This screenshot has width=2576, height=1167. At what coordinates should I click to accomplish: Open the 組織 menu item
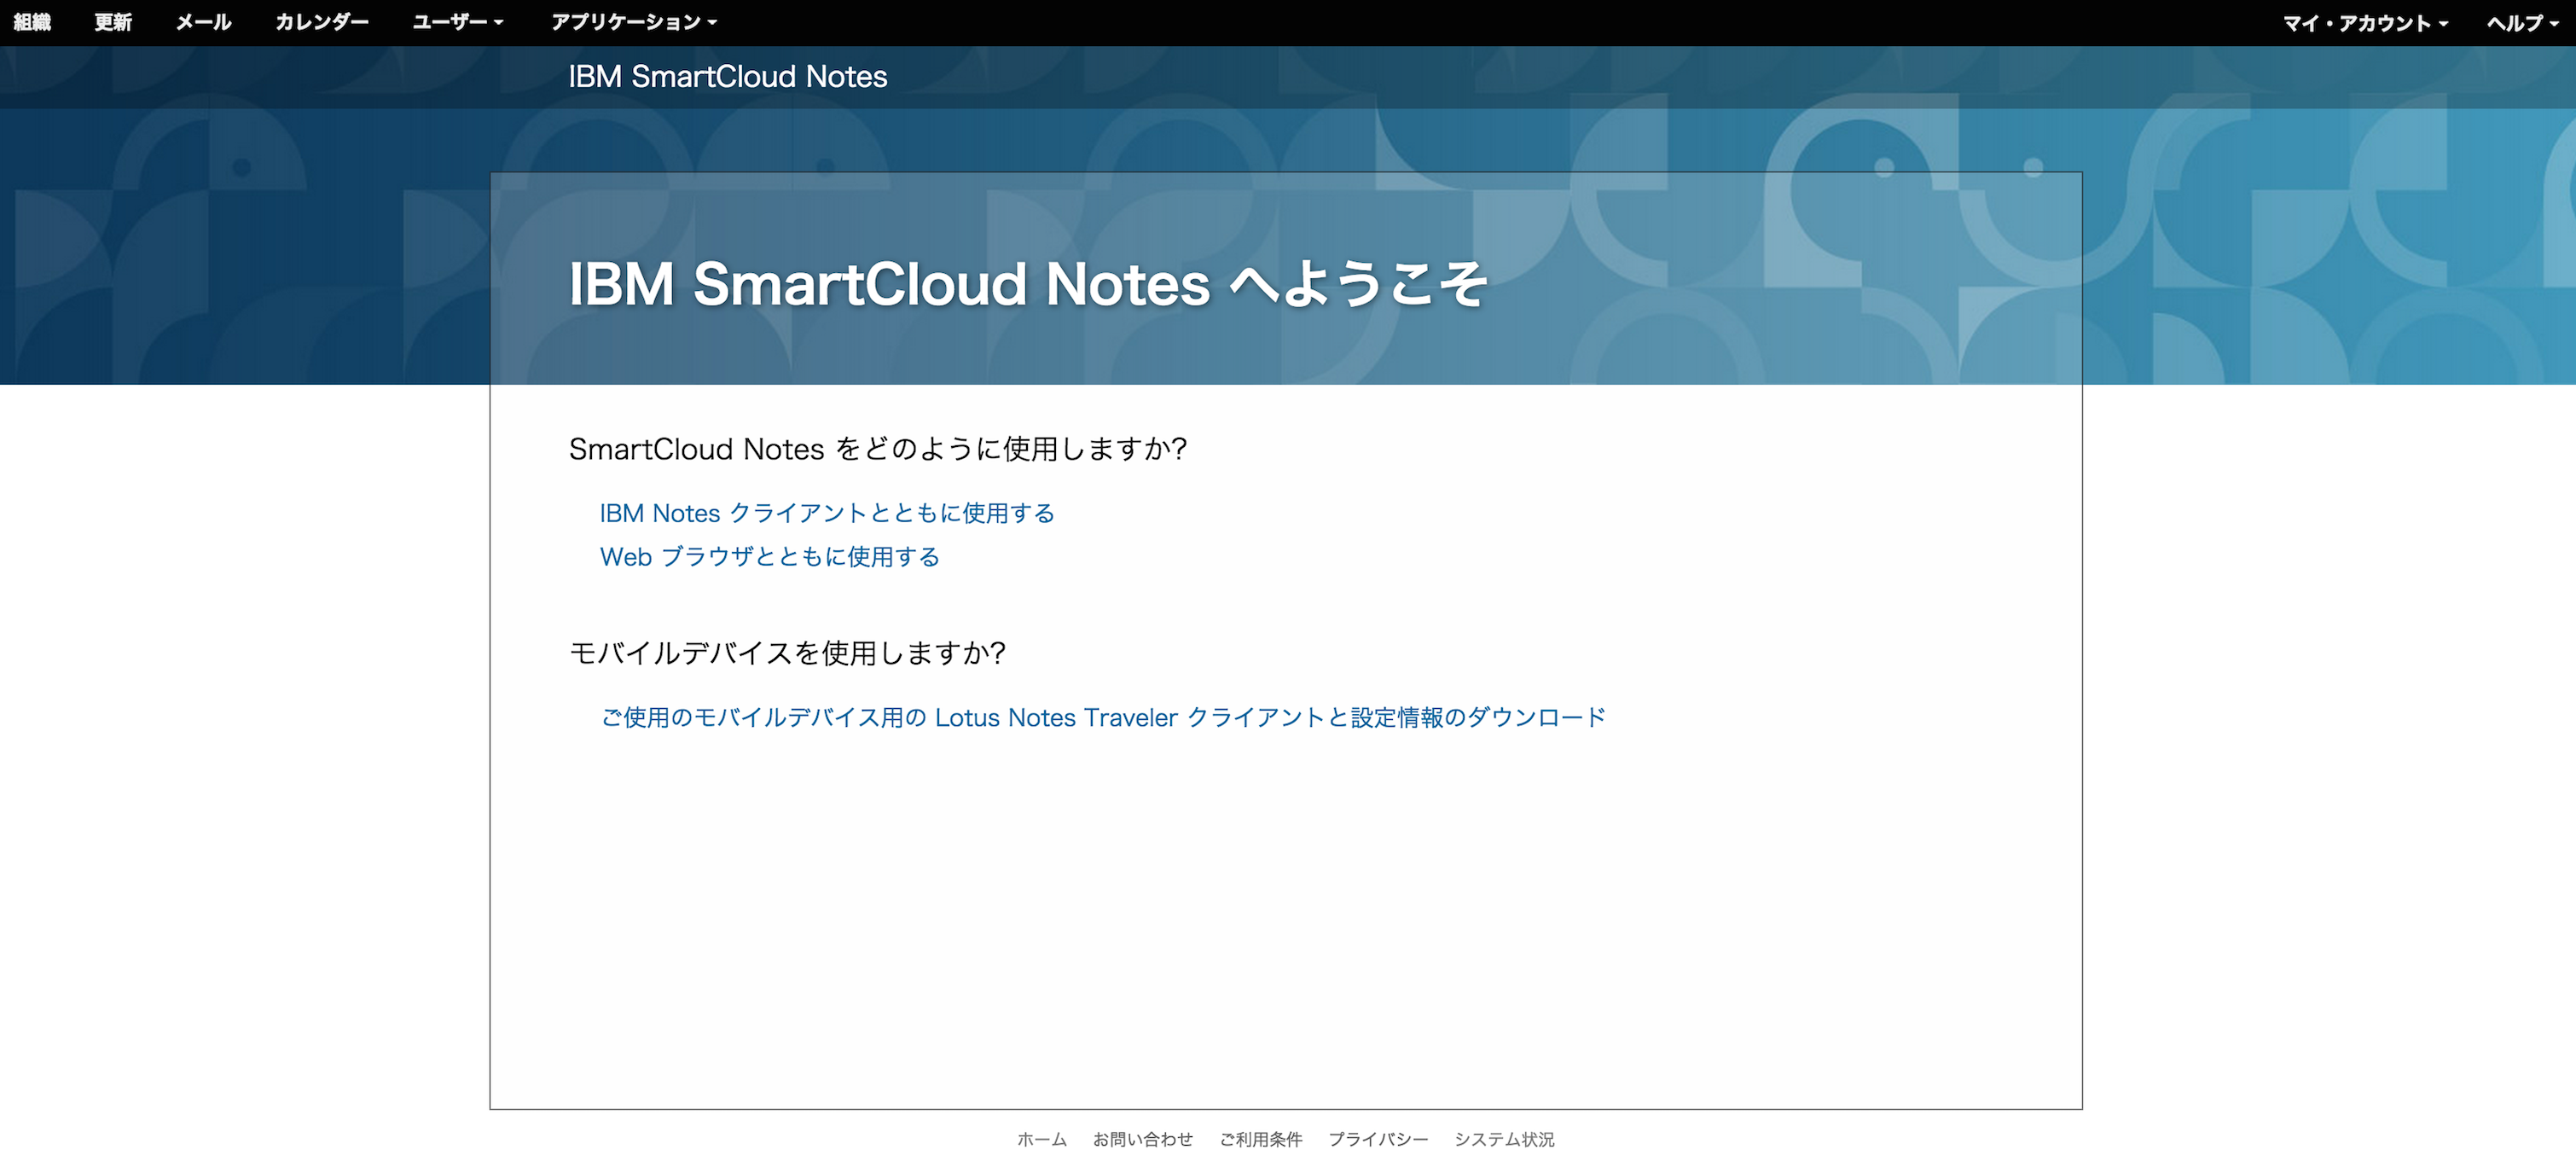coord(32,22)
